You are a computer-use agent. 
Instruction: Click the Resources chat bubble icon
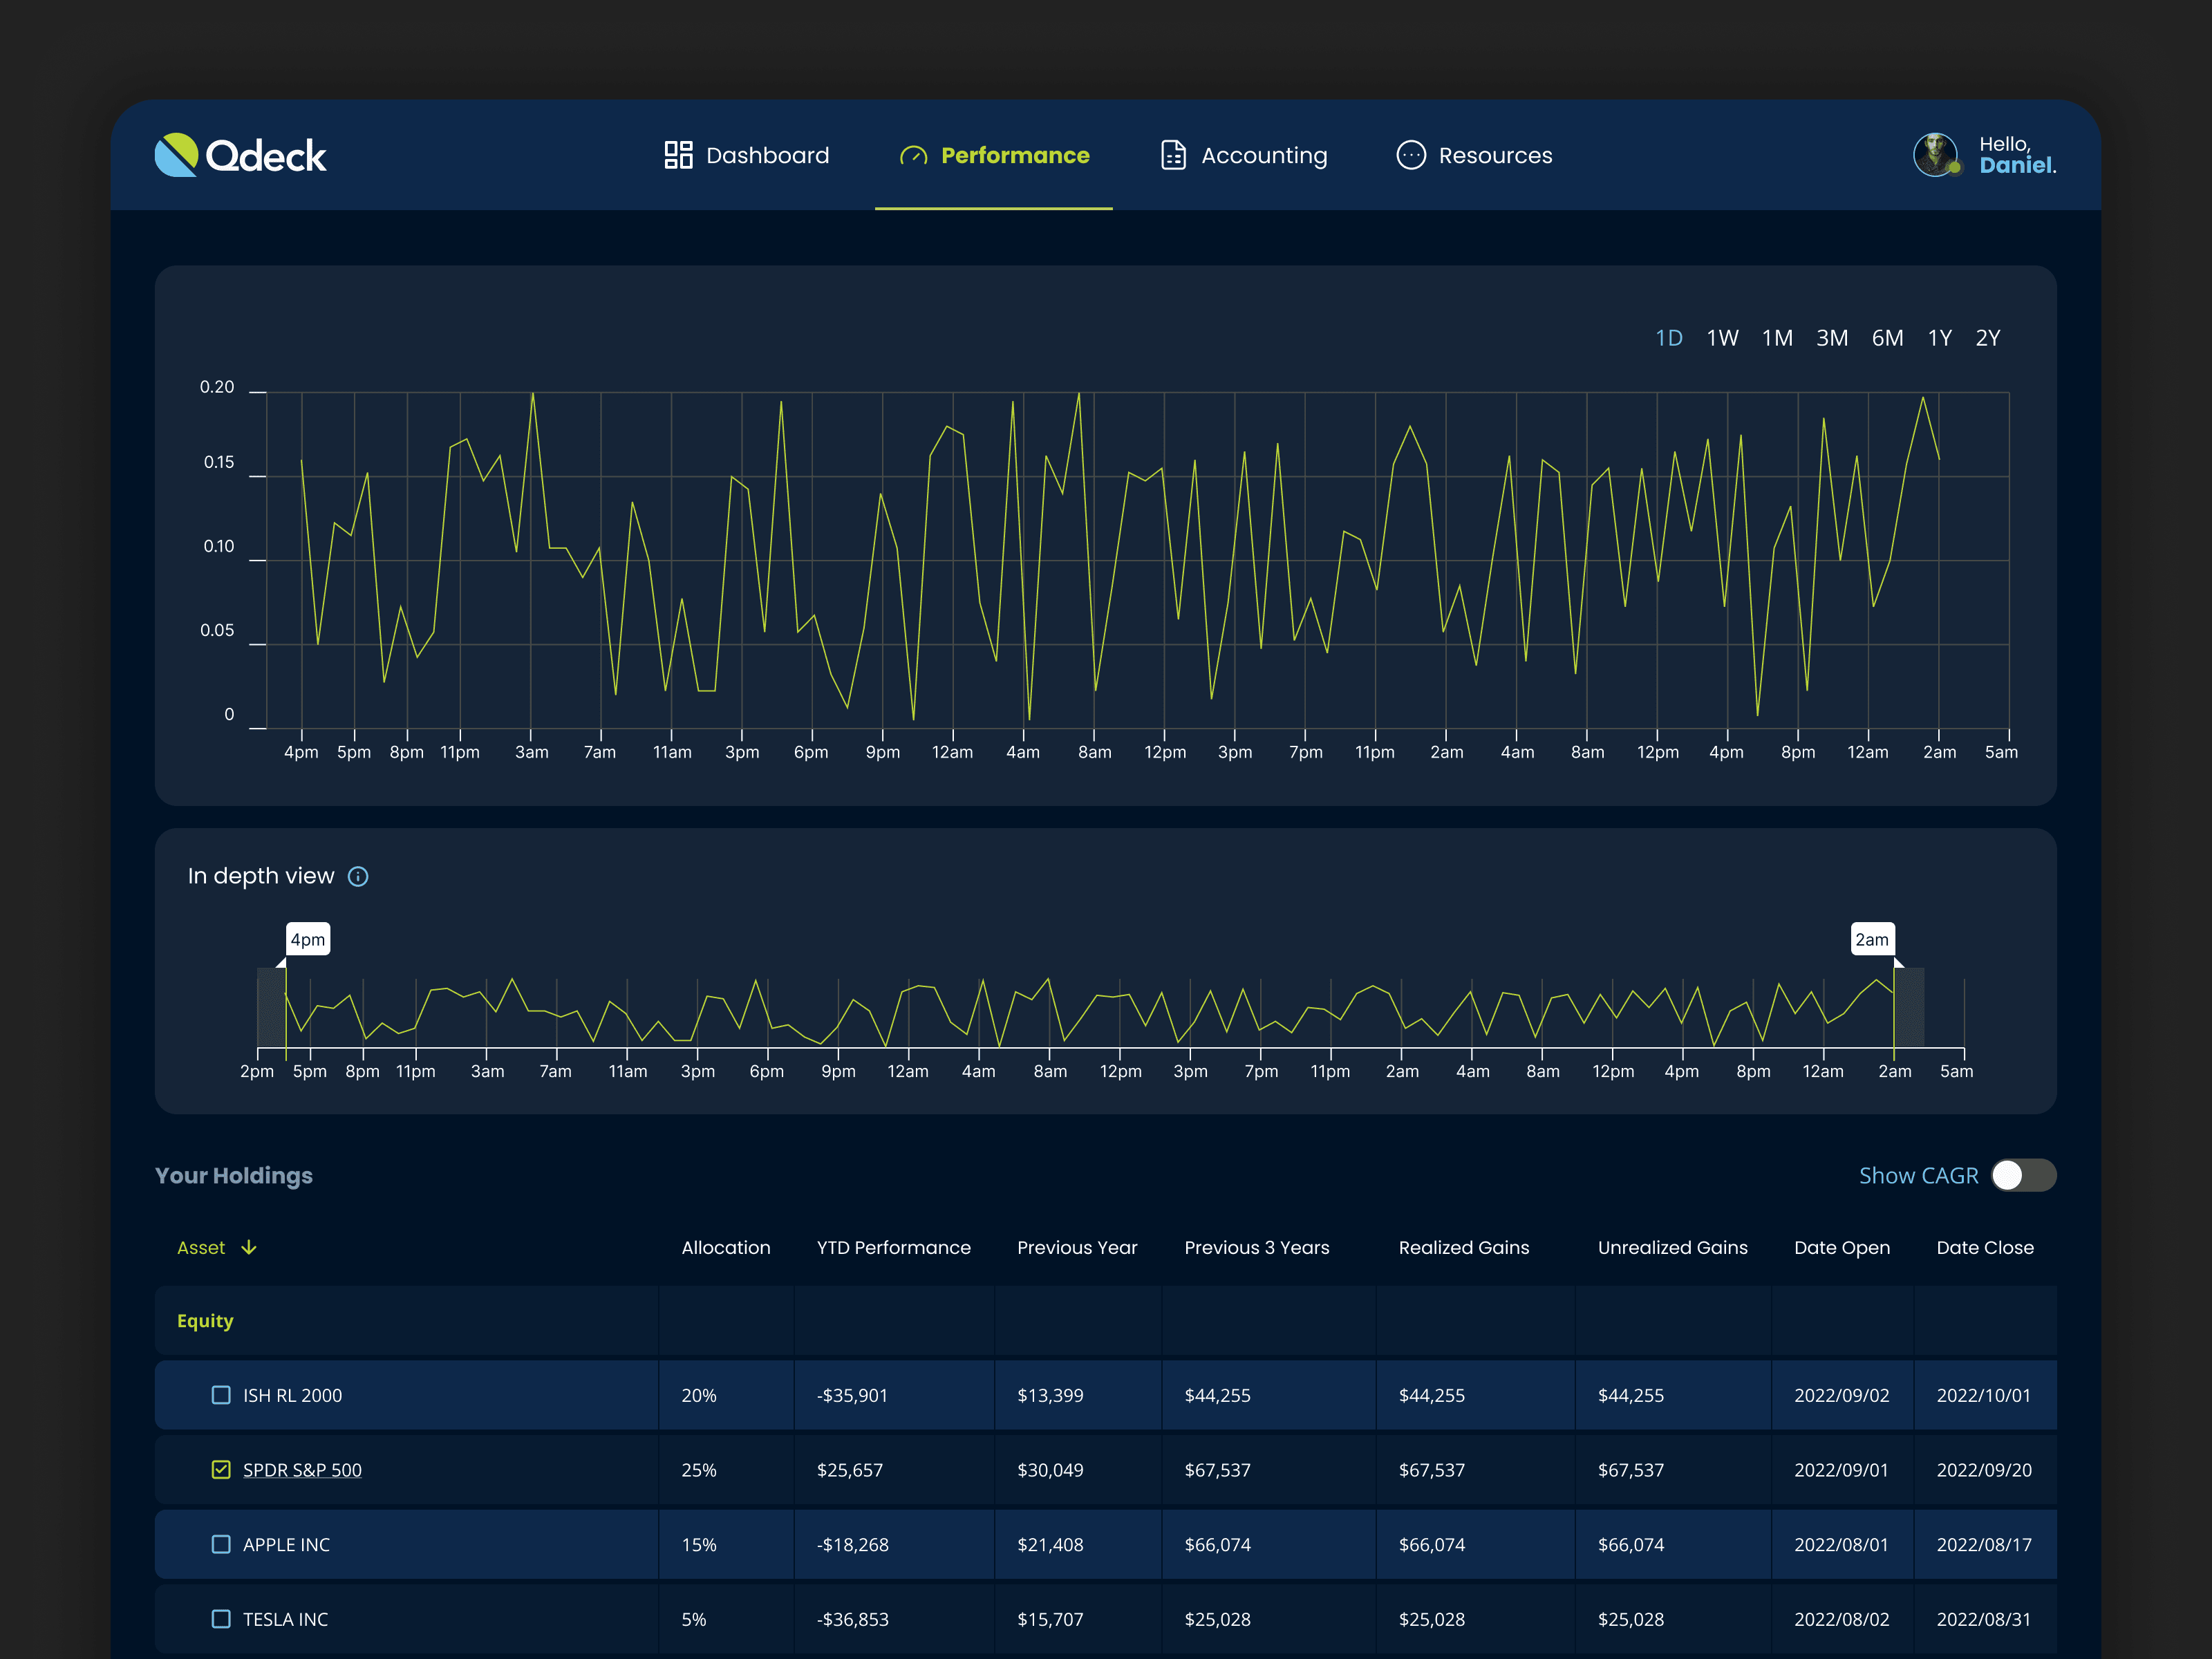tap(1410, 155)
